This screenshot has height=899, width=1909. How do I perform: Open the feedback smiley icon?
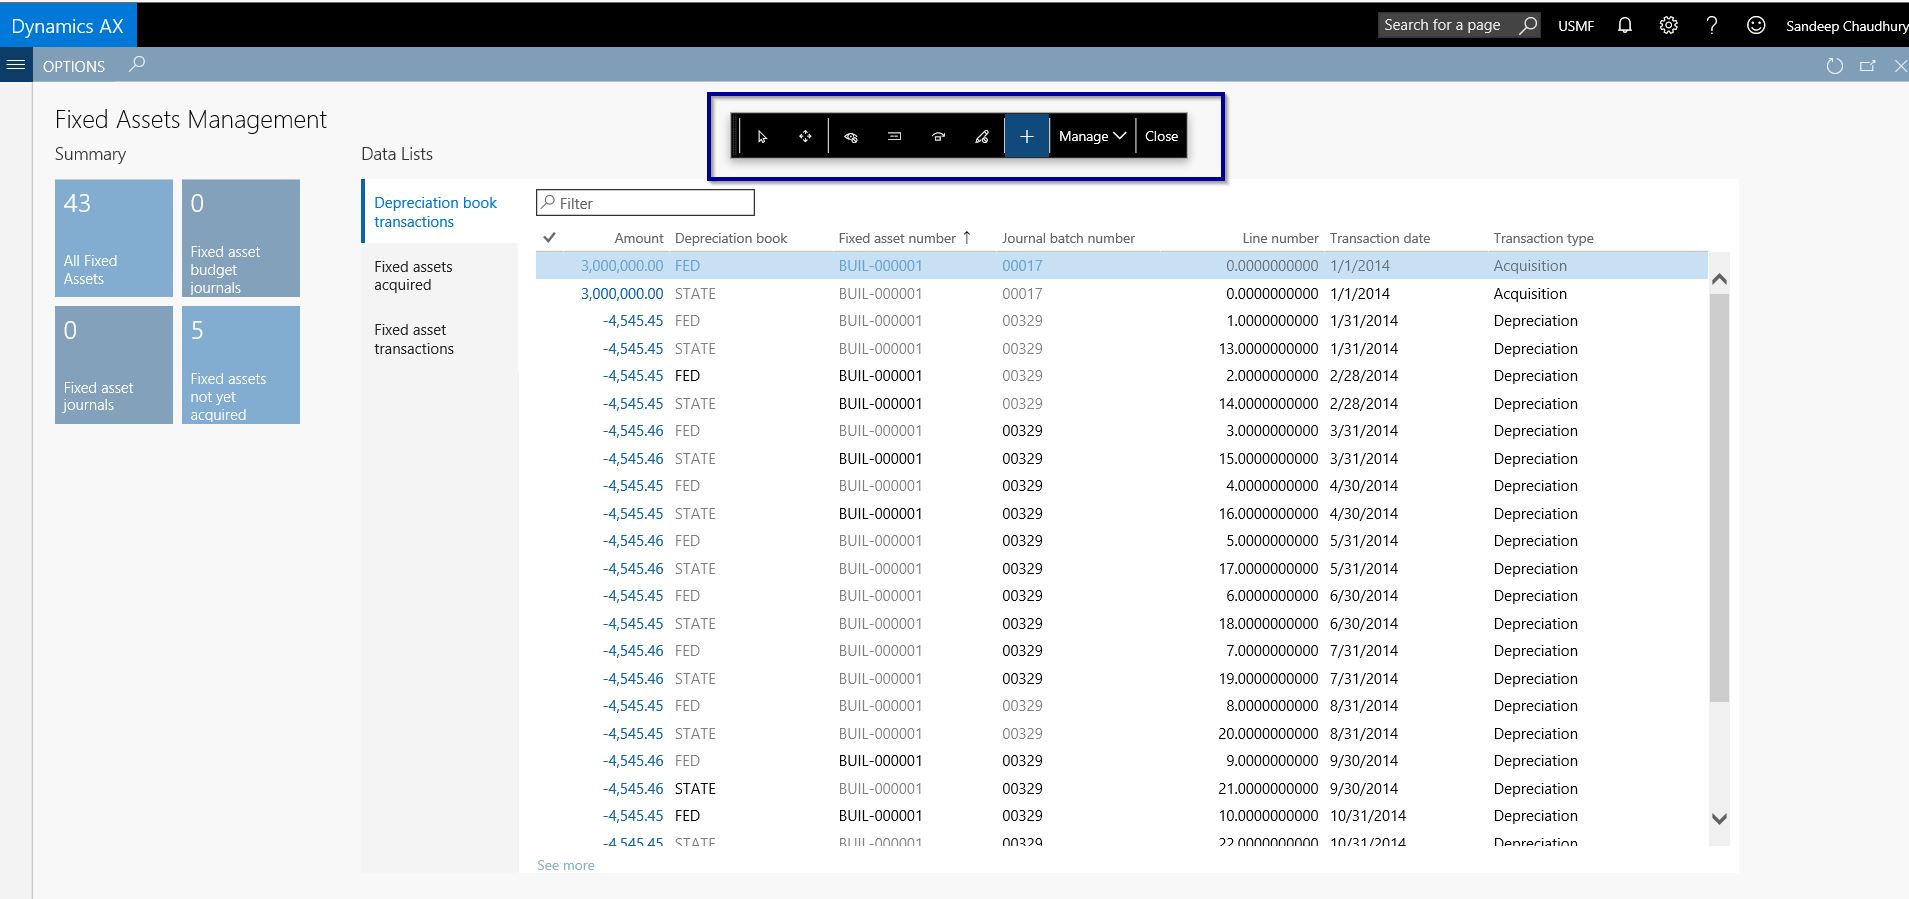pos(1756,25)
